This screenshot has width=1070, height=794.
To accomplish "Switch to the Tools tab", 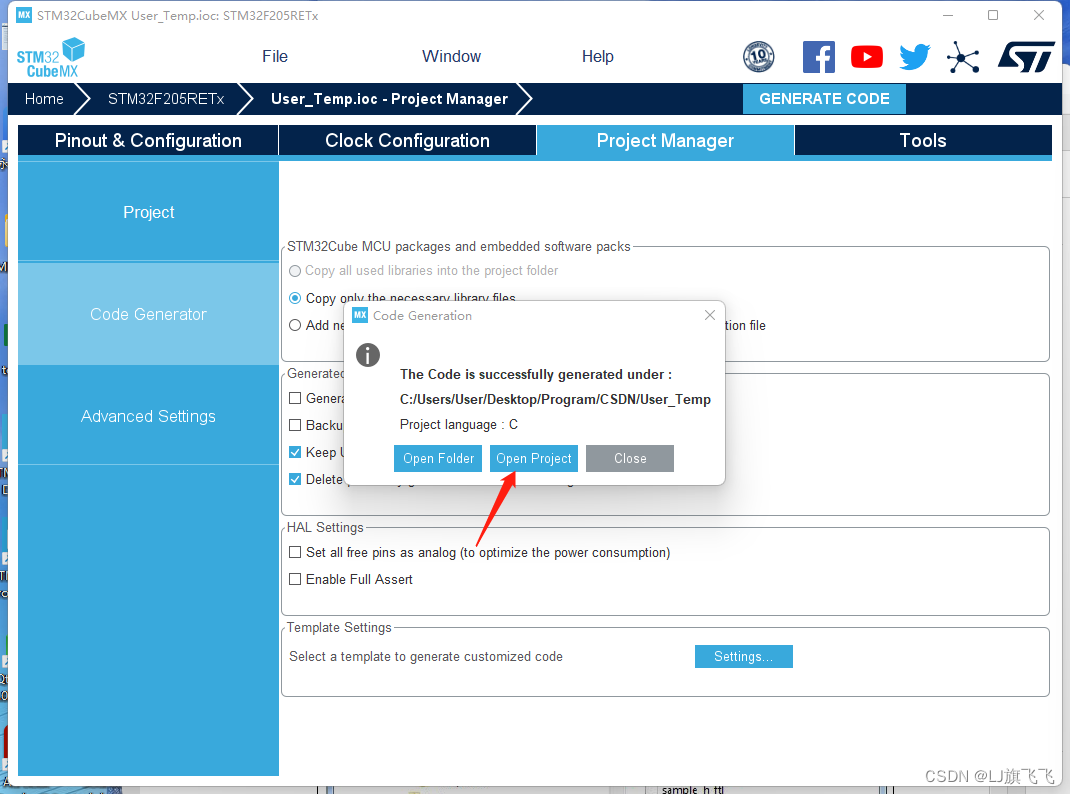I will pos(923,141).
